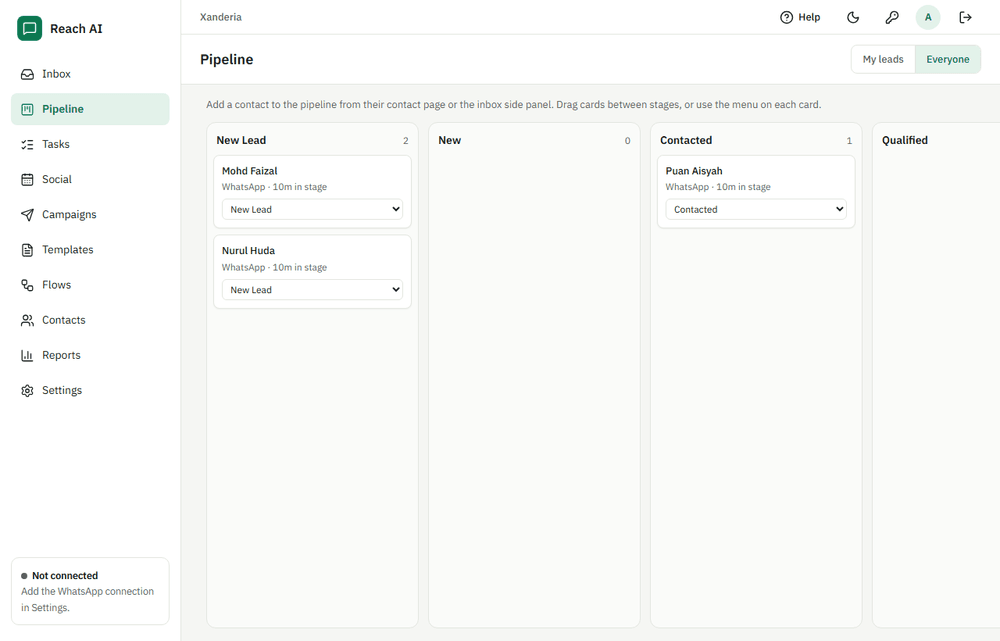
Task: Open stage dropdown on Mohd Faizal card
Action: [312, 209]
